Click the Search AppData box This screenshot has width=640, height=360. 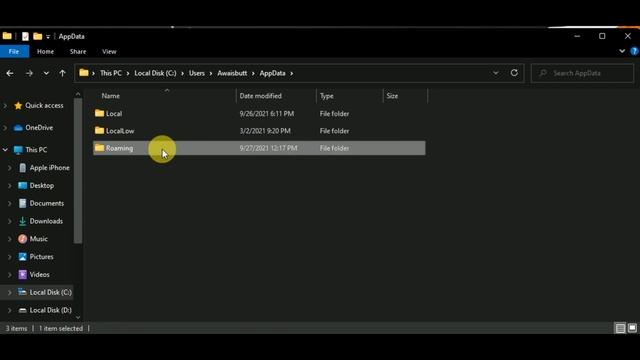click(582, 73)
